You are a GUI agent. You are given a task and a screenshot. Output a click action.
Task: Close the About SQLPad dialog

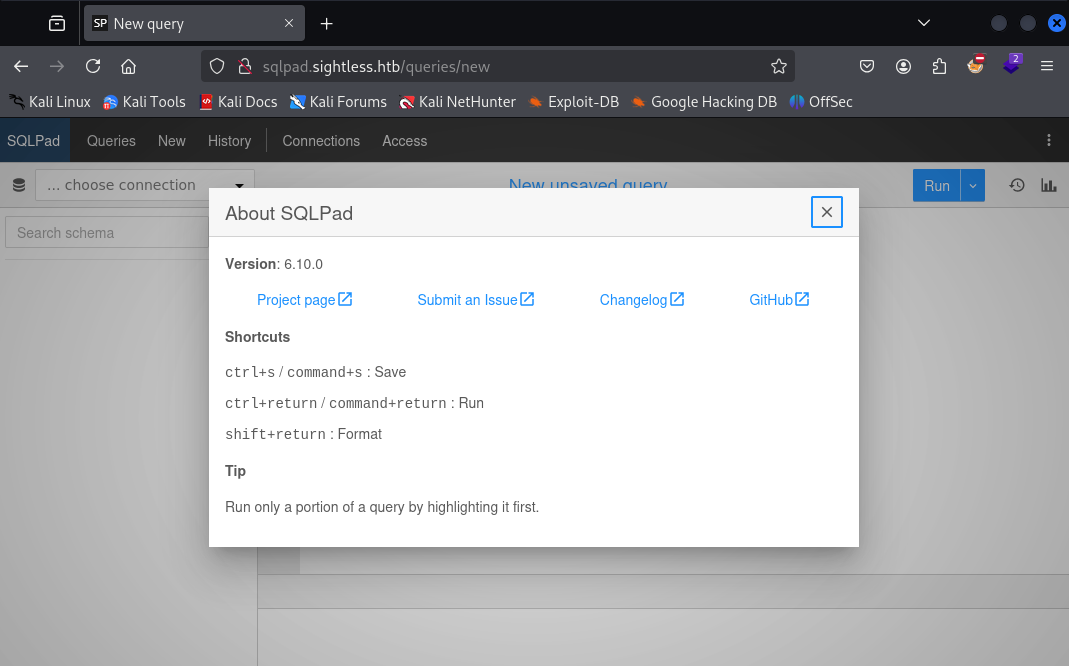point(826,212)
